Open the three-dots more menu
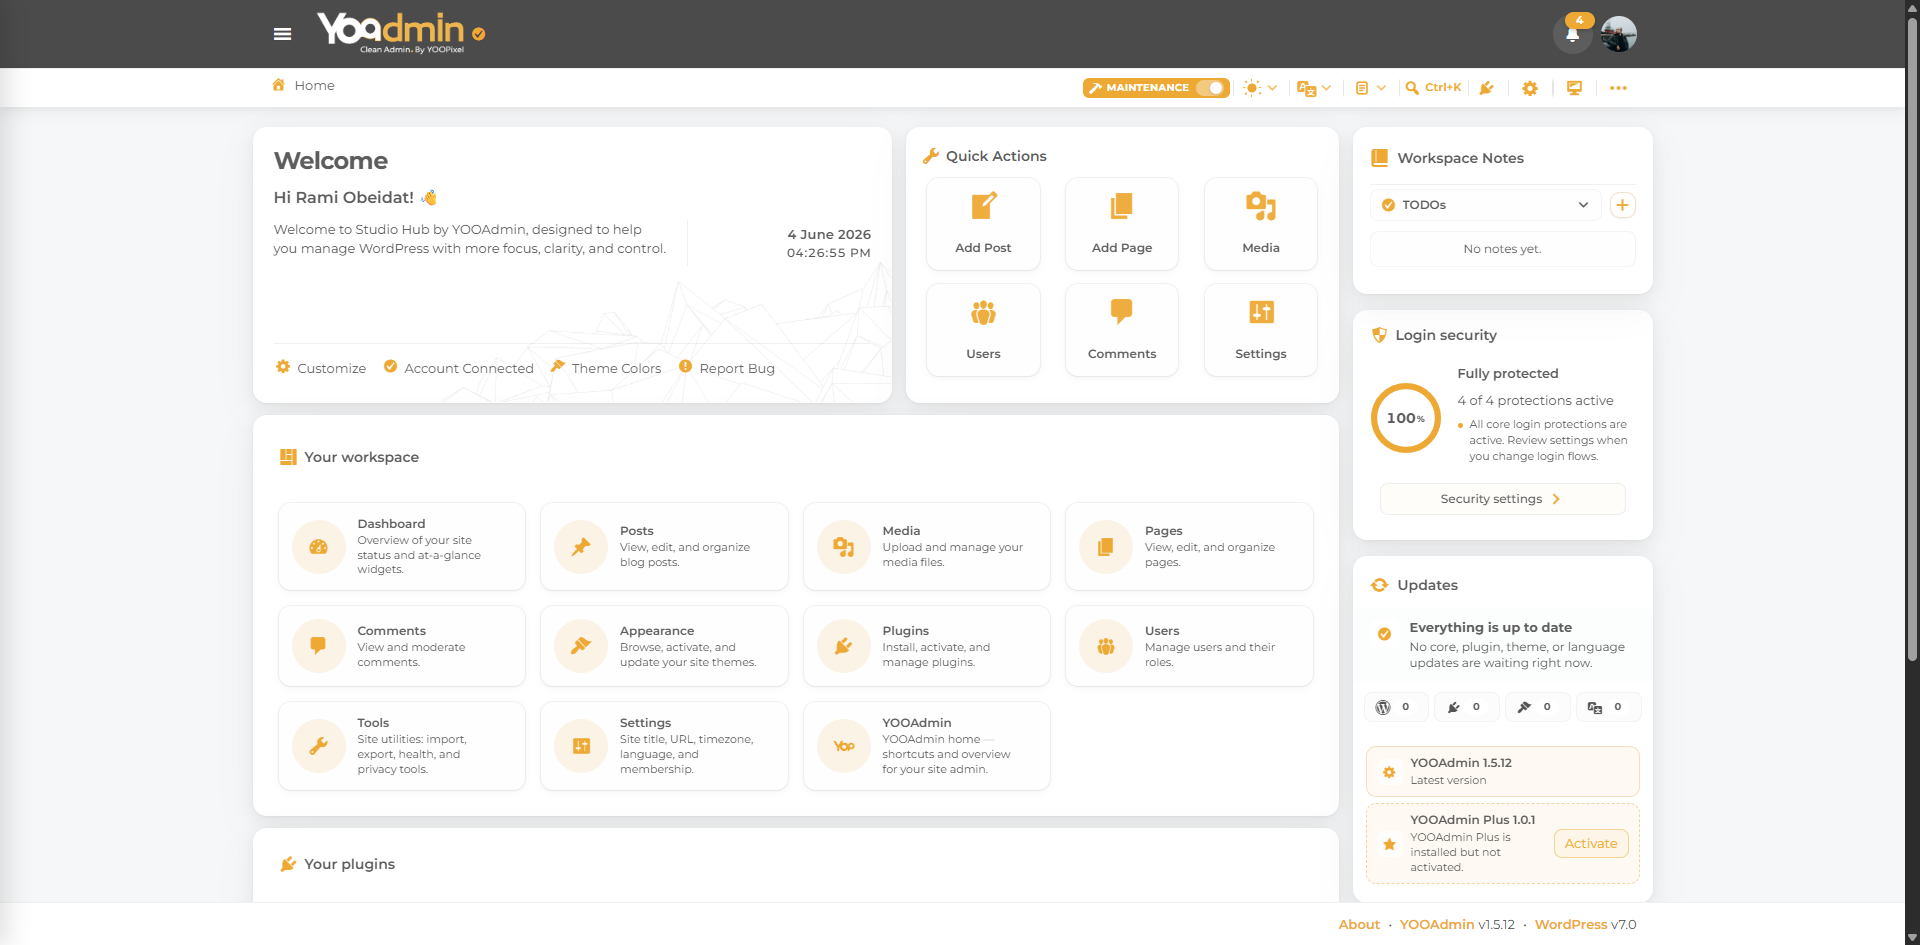Screen dimensions: 1920x945 click(1618, 88)
